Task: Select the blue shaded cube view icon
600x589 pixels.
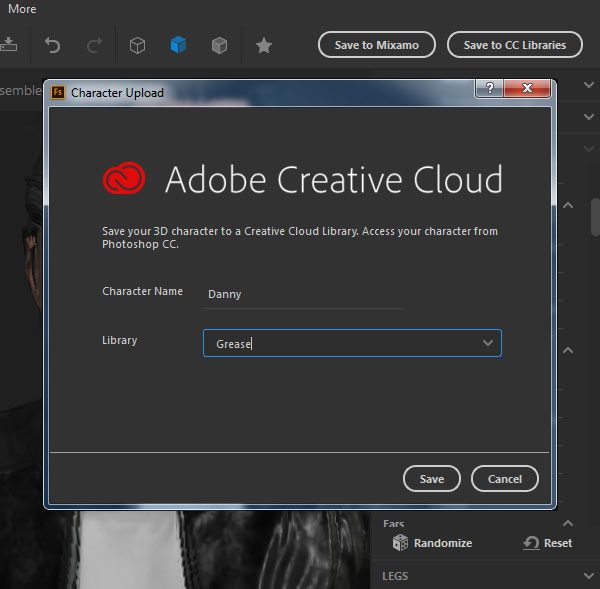Action: point(178,45)
